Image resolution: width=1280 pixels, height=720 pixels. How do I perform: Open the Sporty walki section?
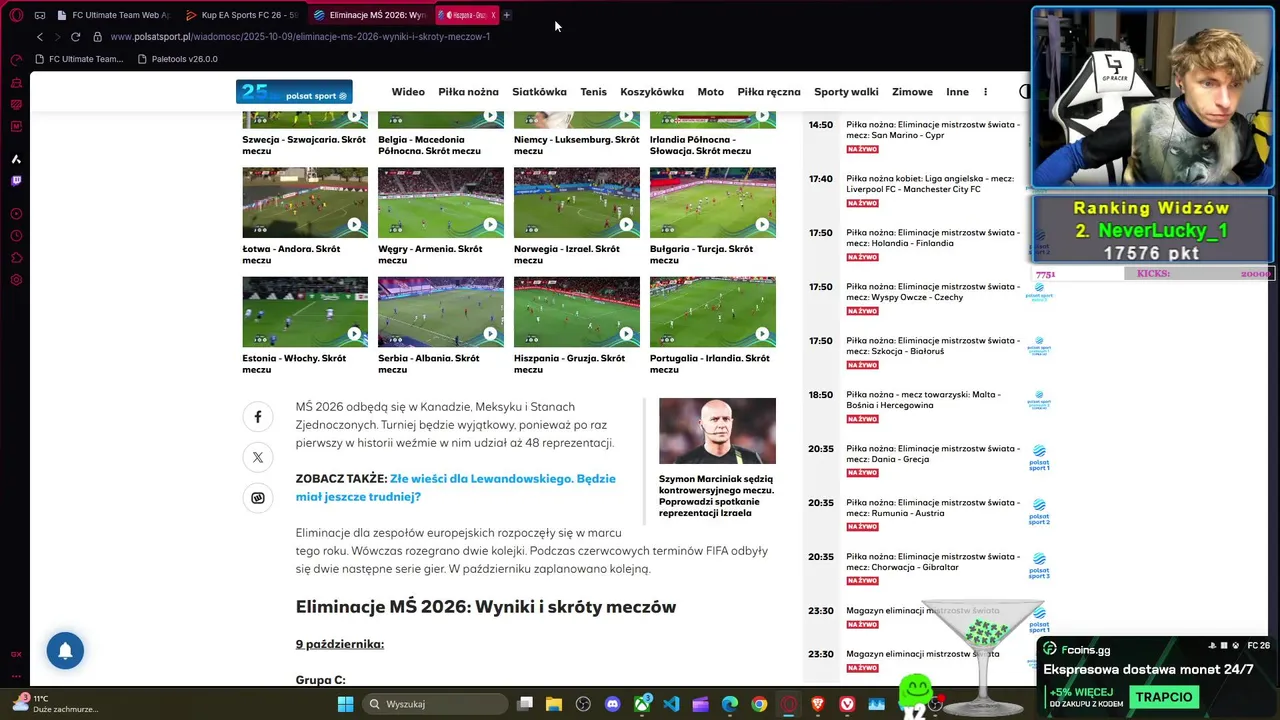coord(846,92)
